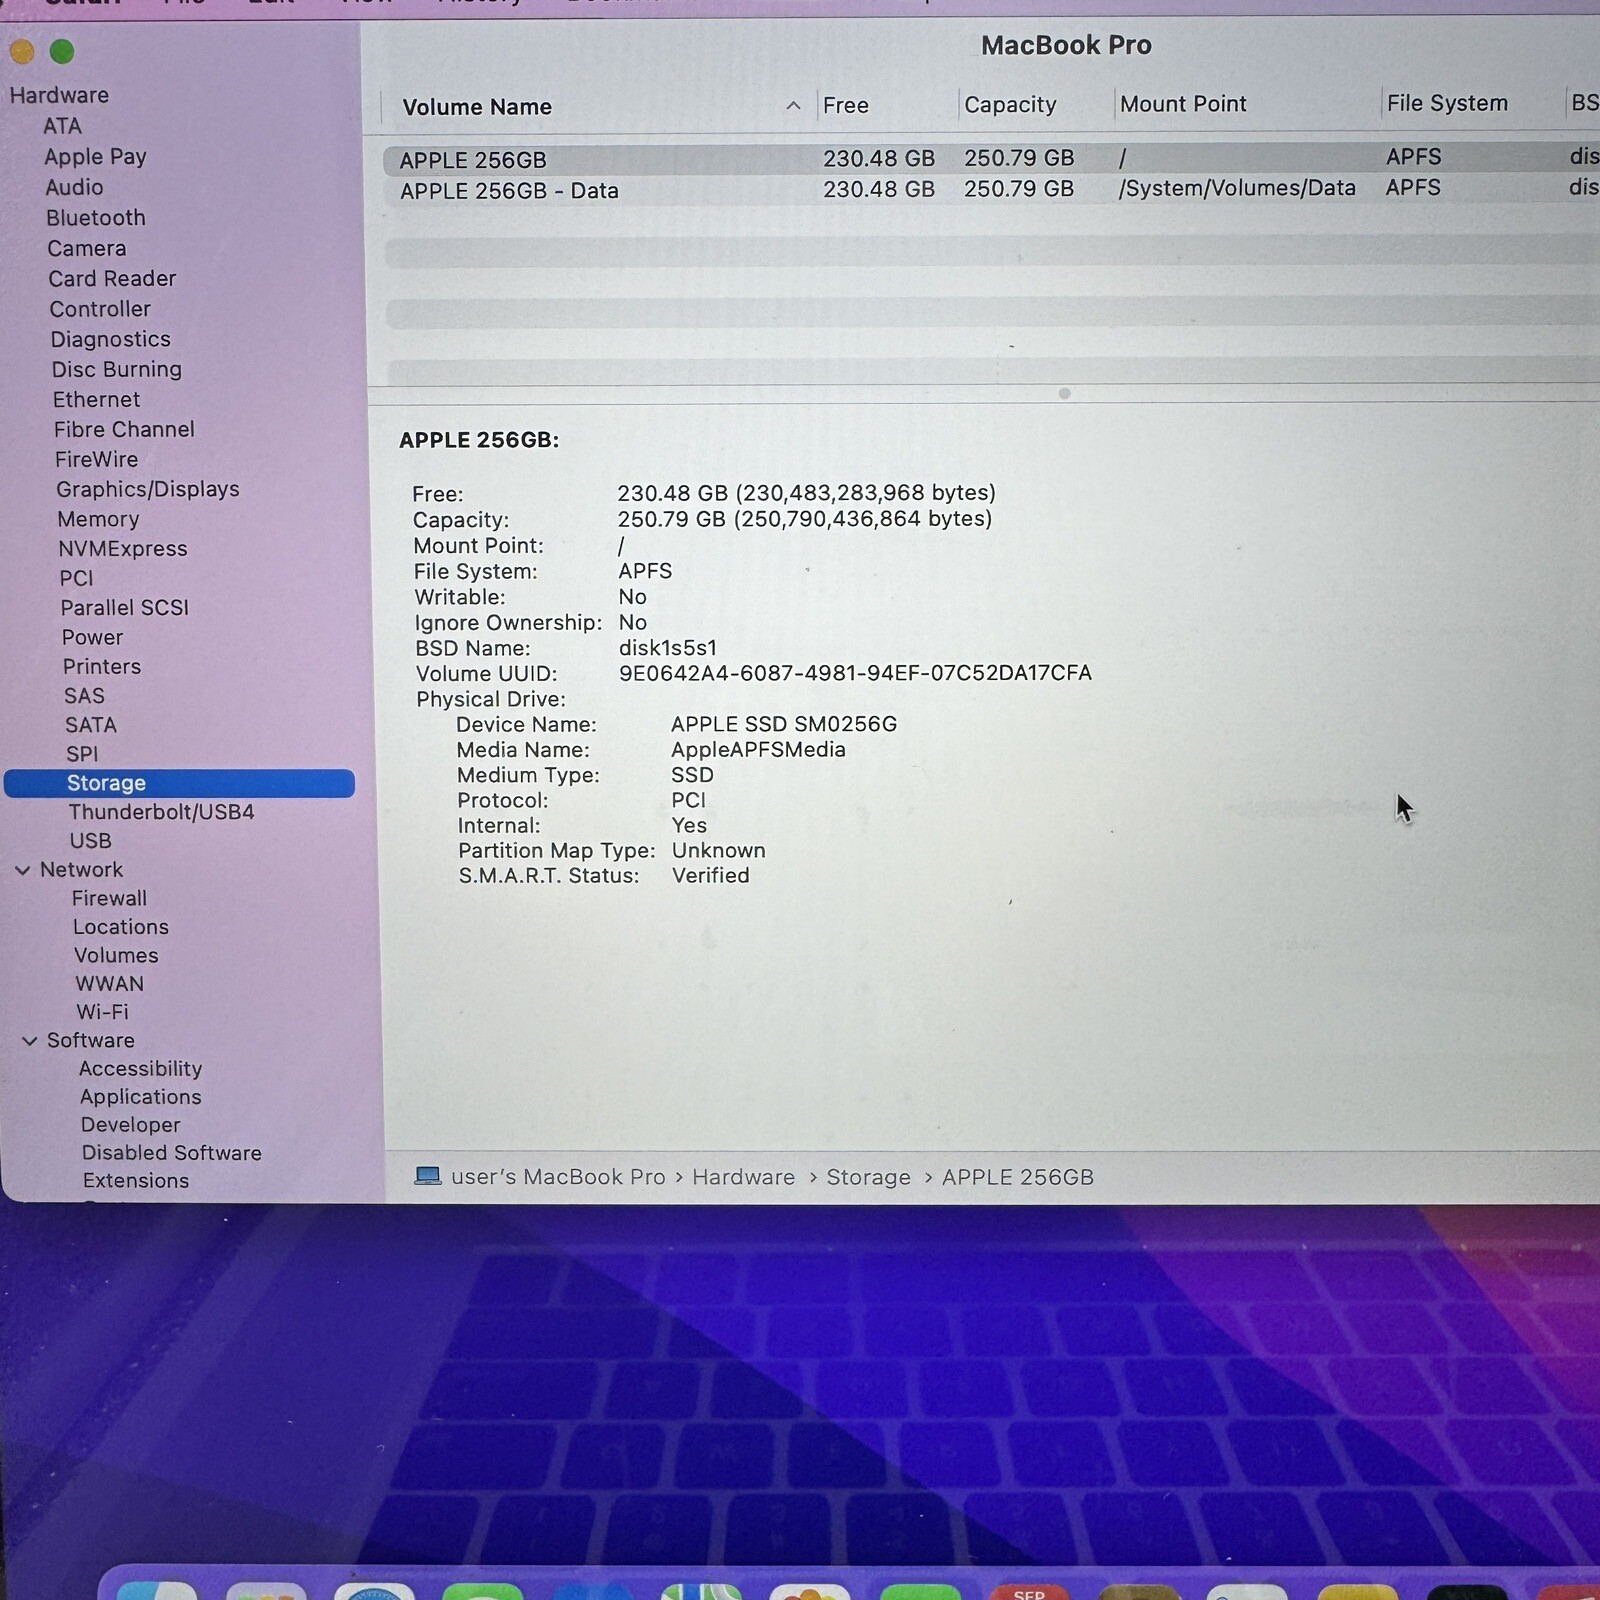Sort by the Mount Point column
Viewport: 1600px width, 1600px height.
tap(1183, 104)
